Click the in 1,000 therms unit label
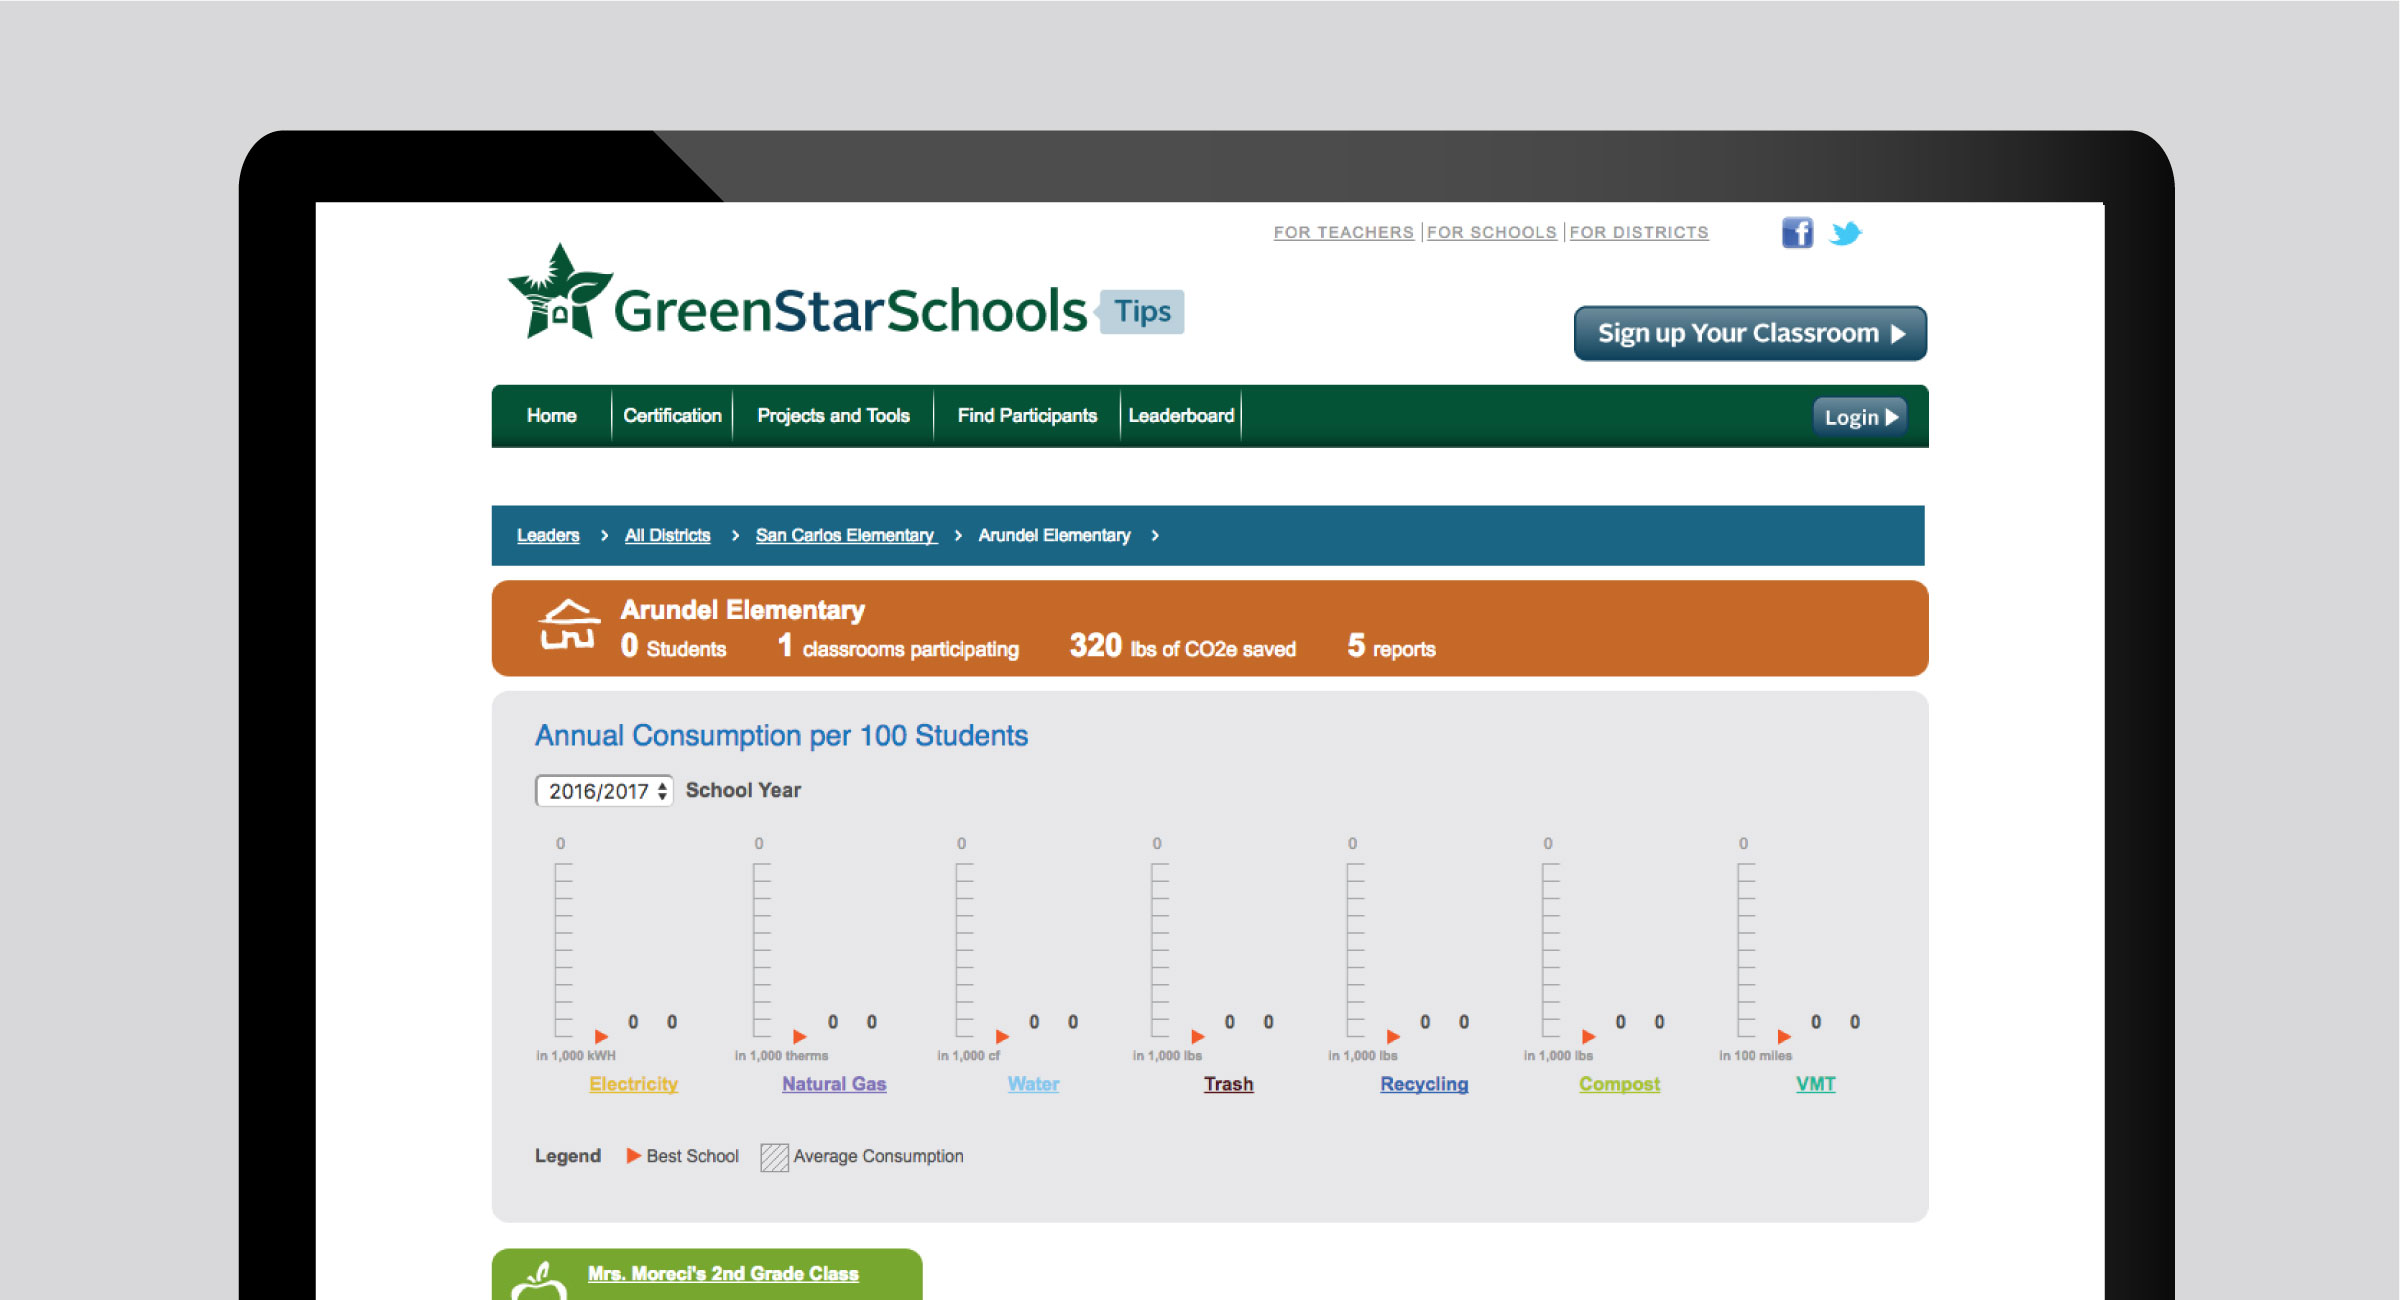The image size is (2400, 1300). pyautogui.click(x=781, y=1056)
